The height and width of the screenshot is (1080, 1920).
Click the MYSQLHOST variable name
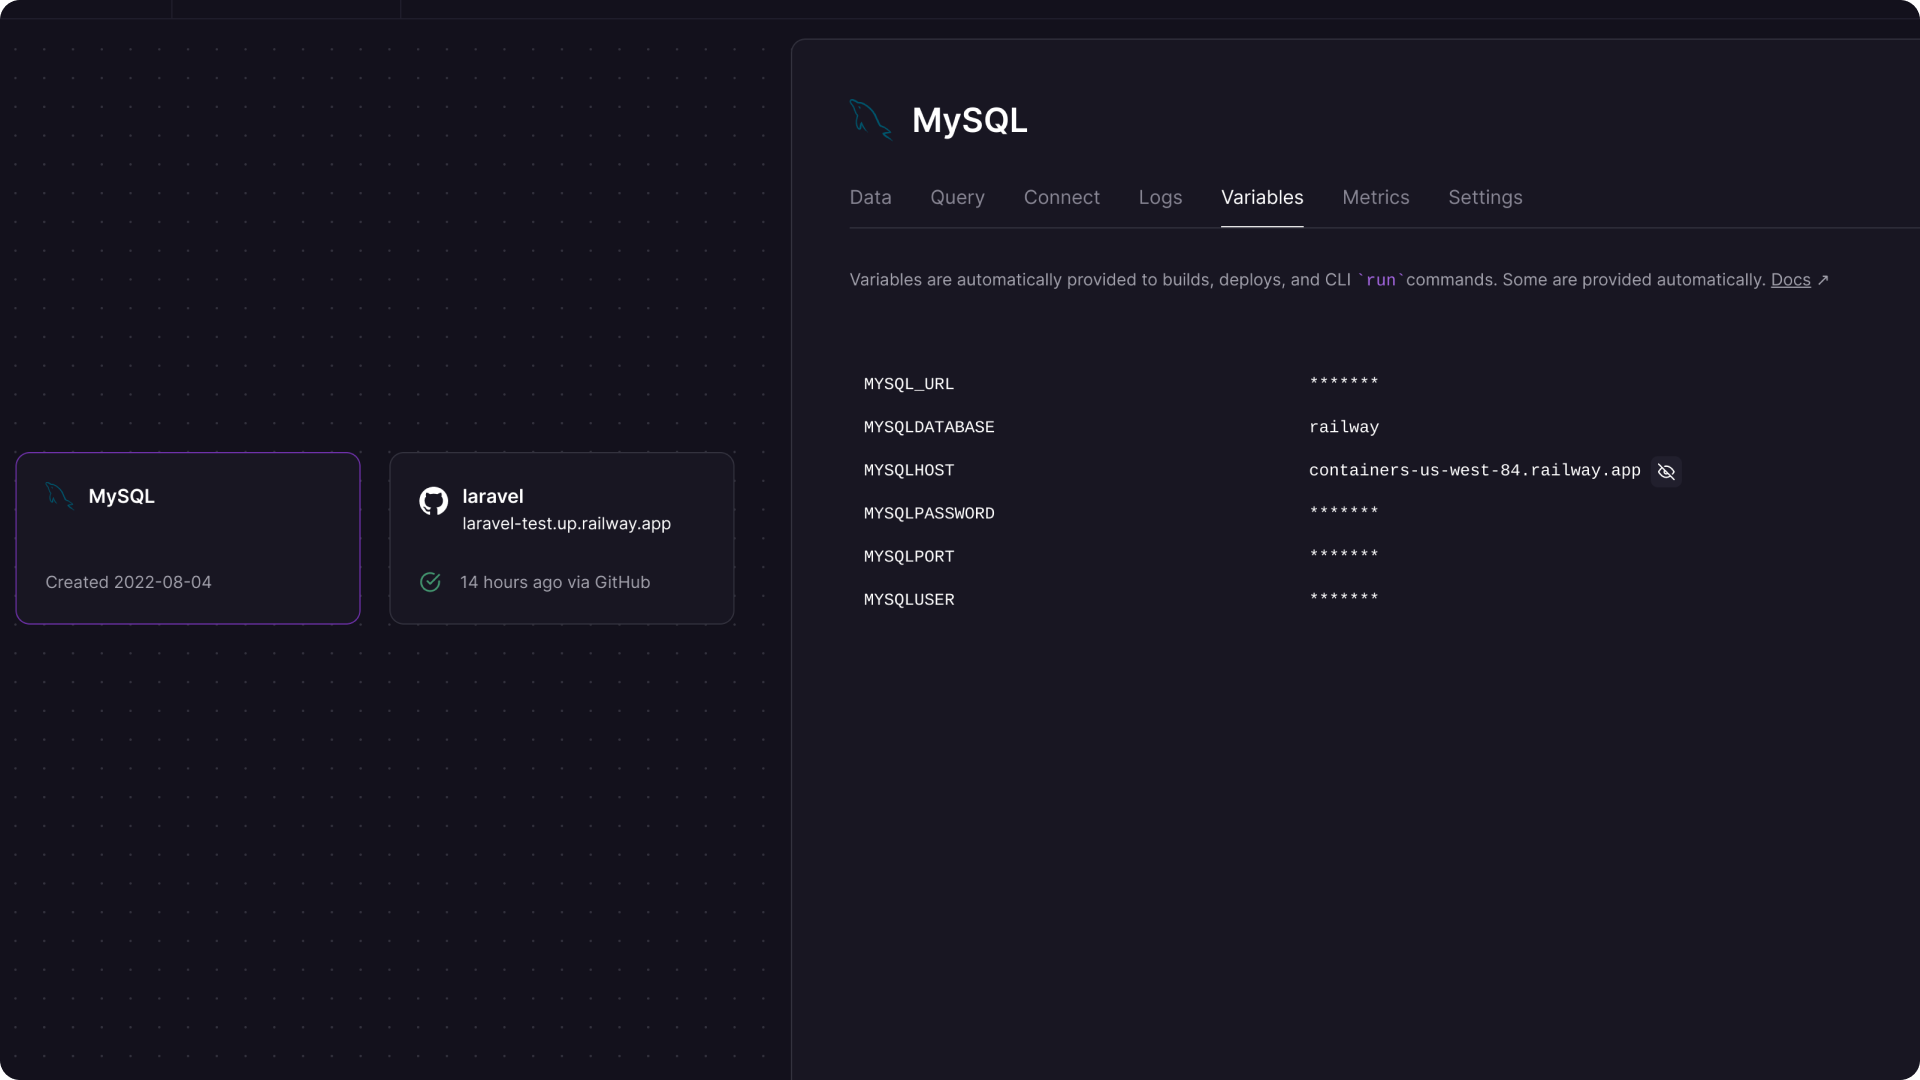point(909,470)
